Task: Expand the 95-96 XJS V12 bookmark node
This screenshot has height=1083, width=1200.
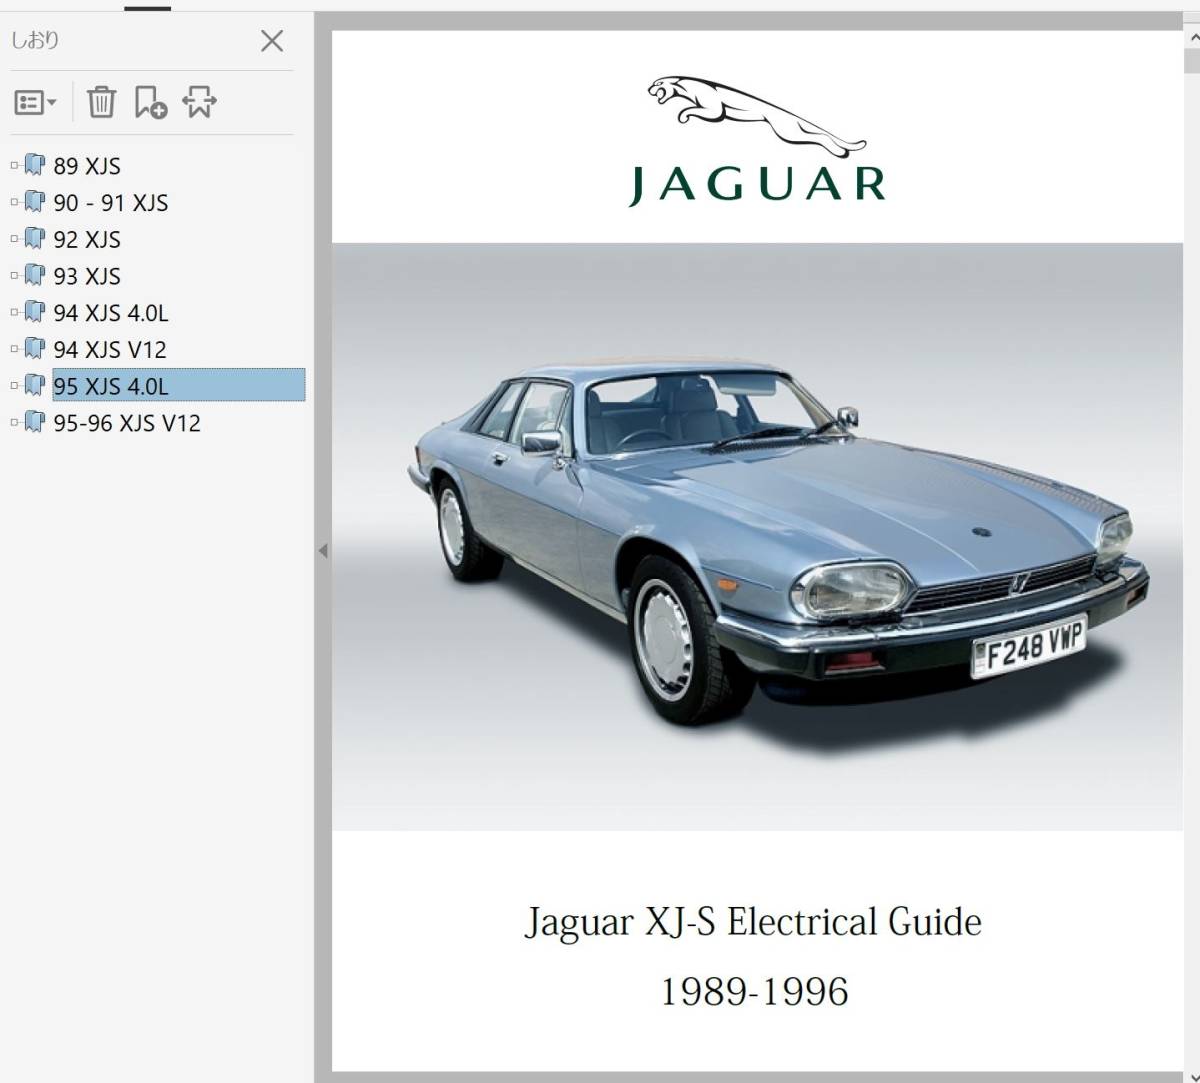Action: pos(14,422)
